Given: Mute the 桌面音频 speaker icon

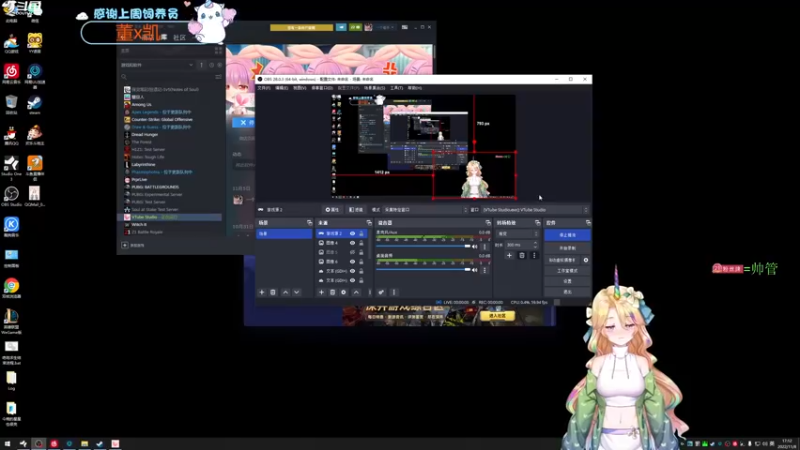Looking at the screenshot, I should click(x=475, y=270).
